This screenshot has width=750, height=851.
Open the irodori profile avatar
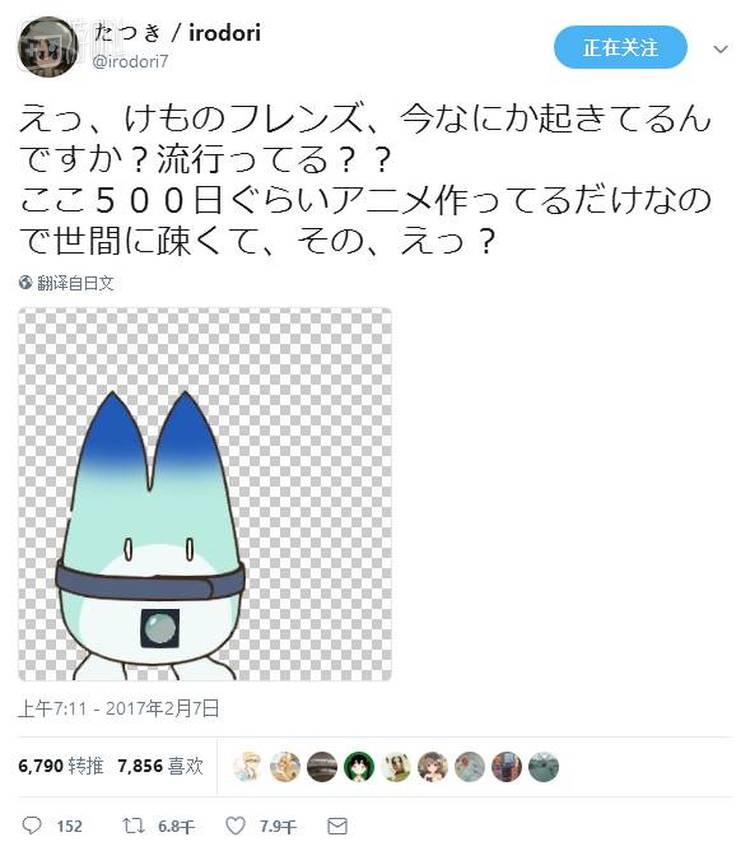tap(48, 47)
